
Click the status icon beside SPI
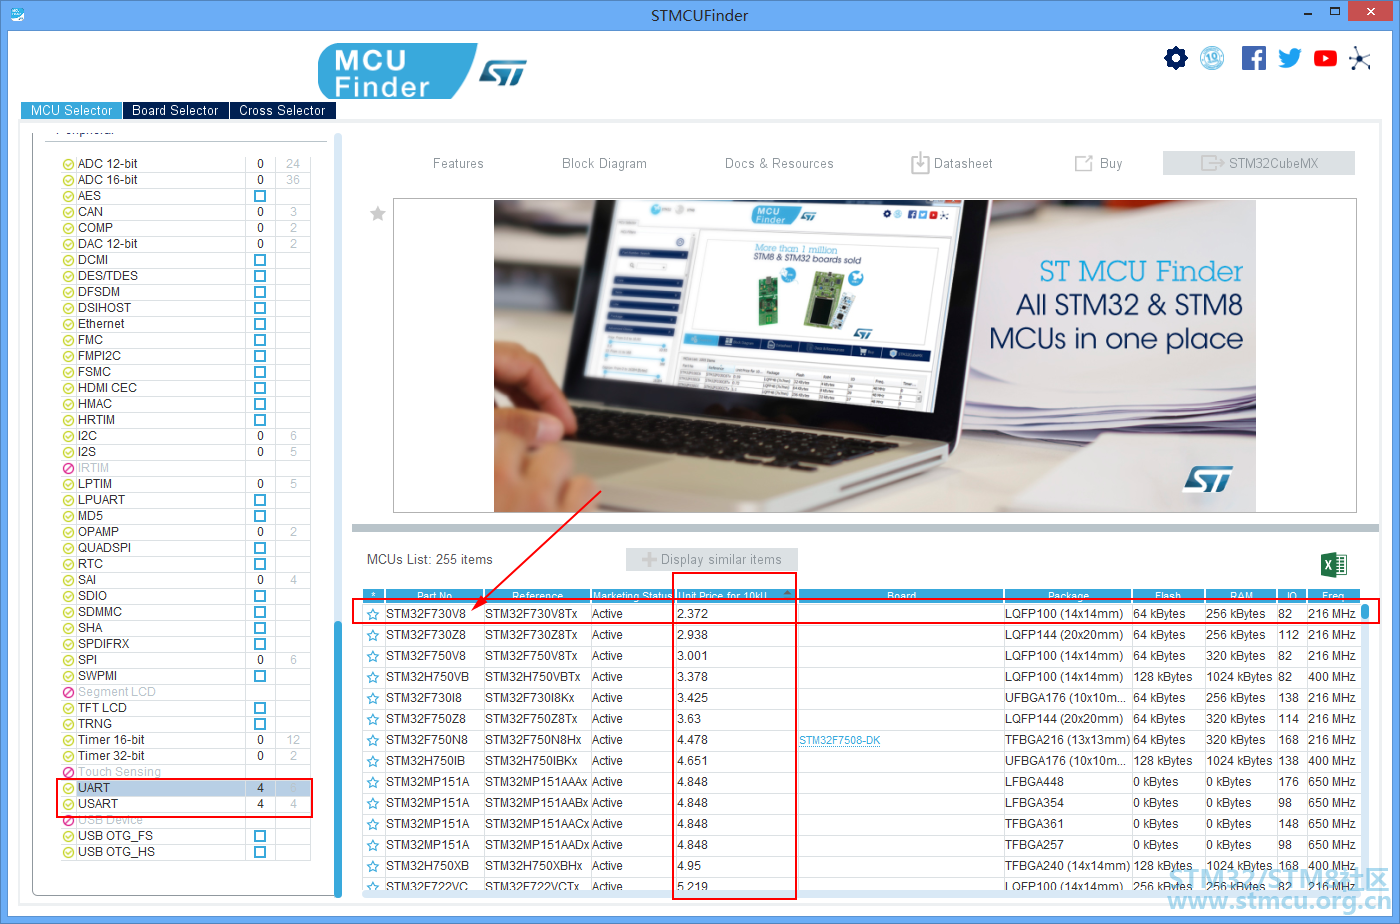click(x=69, y=660)
